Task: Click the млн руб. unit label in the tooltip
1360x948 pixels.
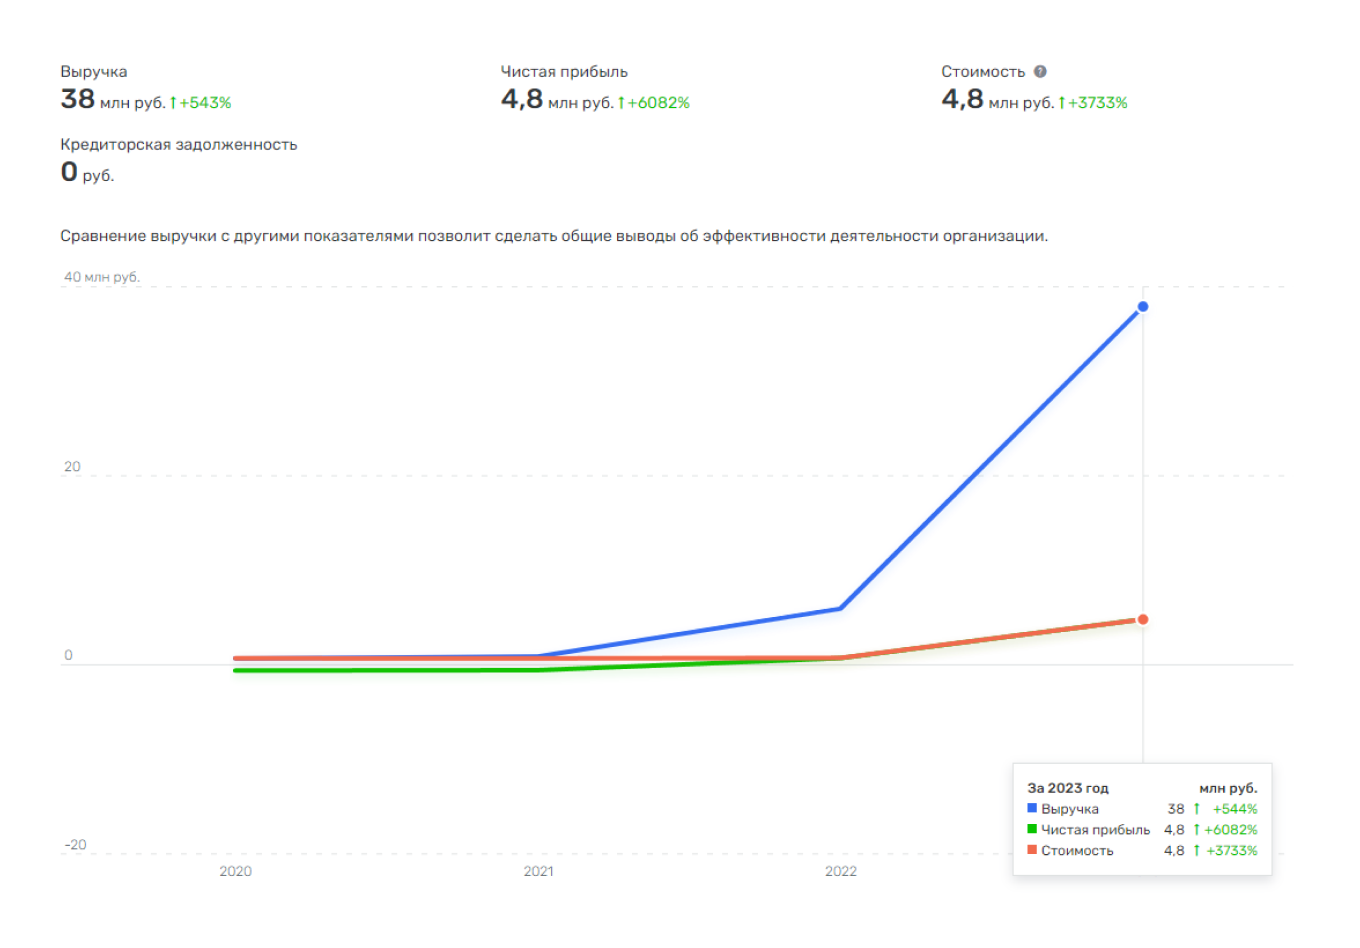Action: 1228,788
